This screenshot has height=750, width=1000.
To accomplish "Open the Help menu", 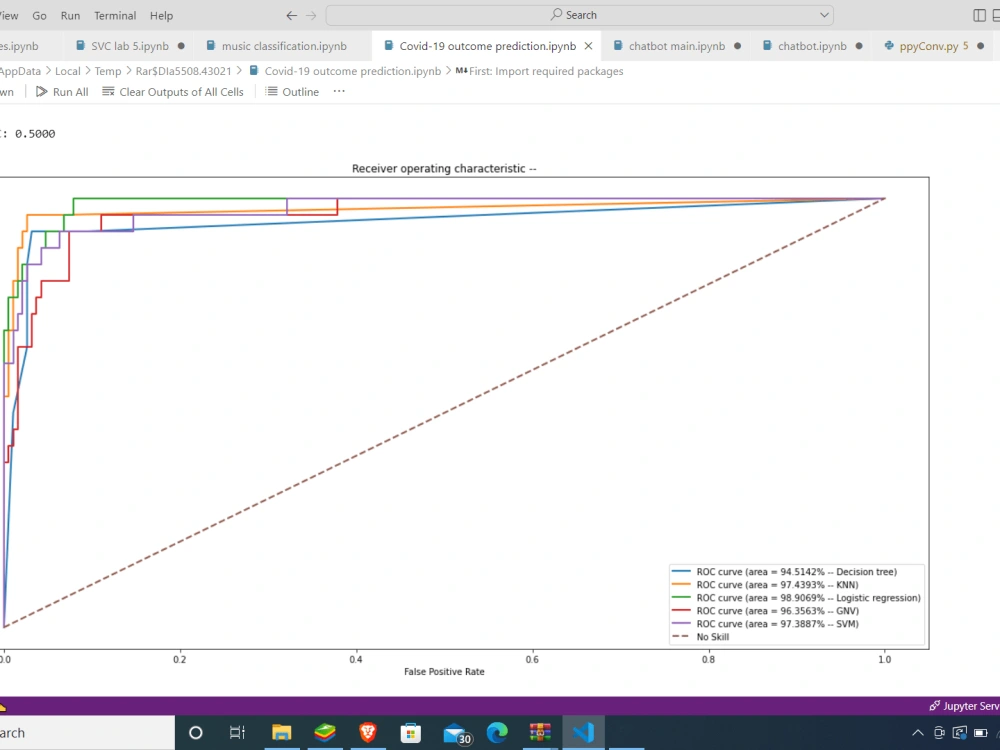I will 161,15.
